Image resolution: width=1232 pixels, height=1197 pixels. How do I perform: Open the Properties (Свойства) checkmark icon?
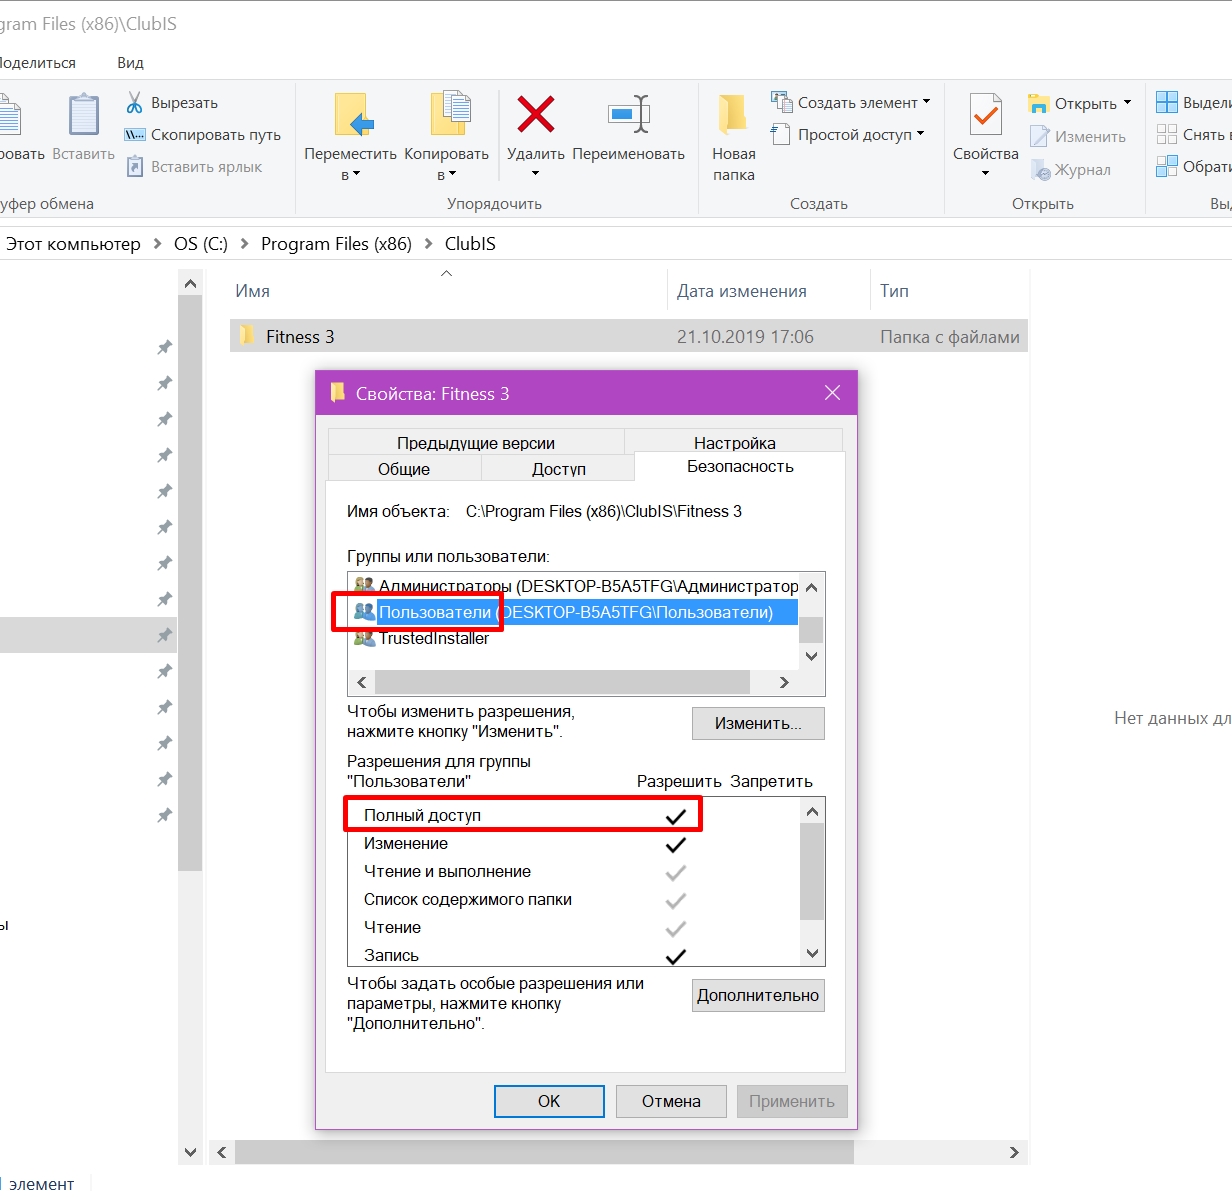coord(985,115)
